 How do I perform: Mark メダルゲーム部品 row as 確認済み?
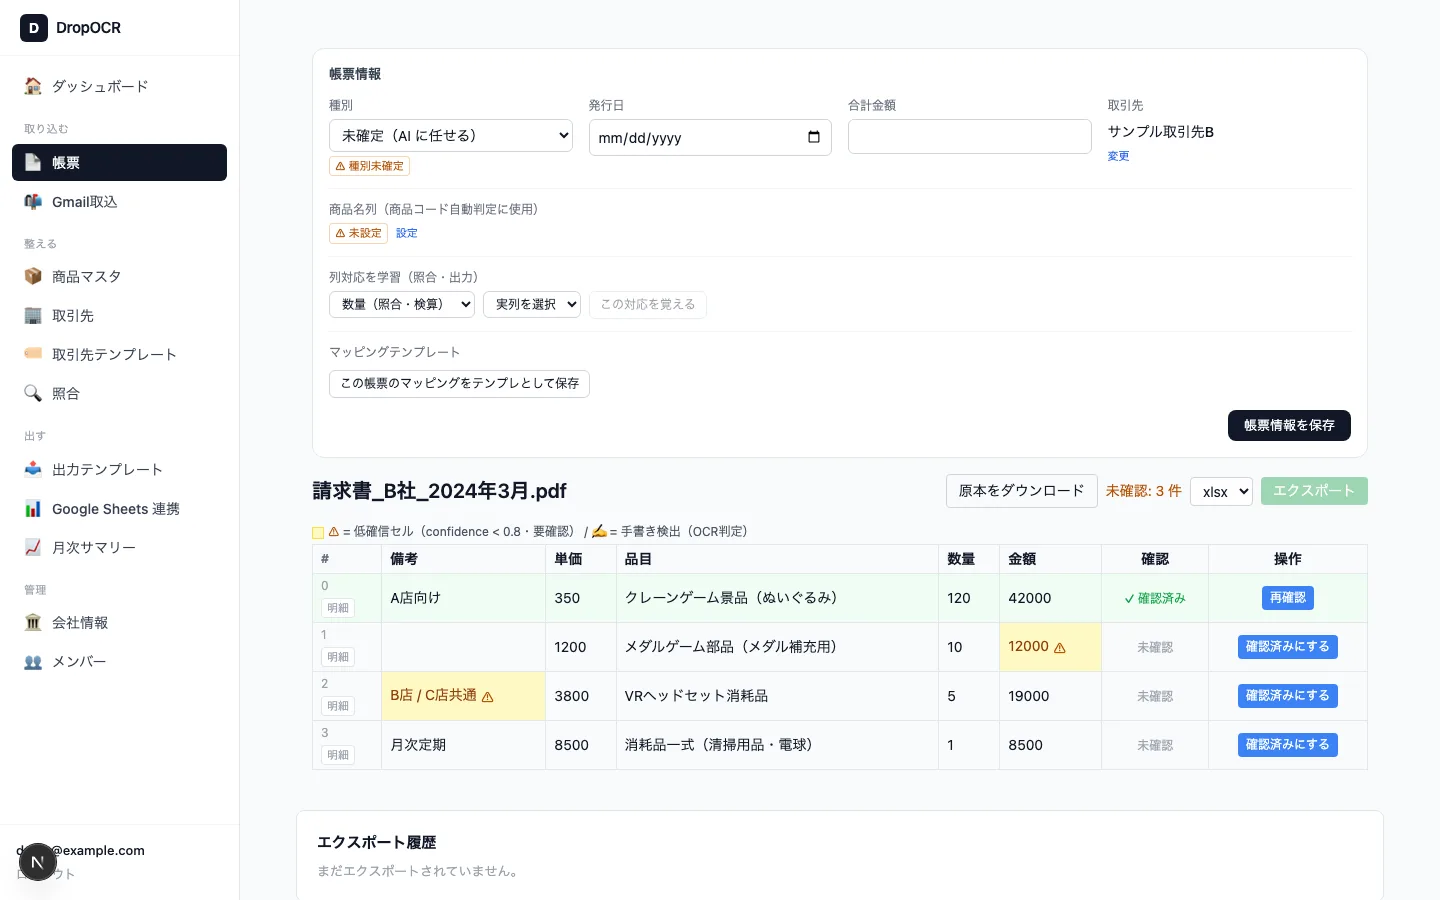click(1288, 647)
